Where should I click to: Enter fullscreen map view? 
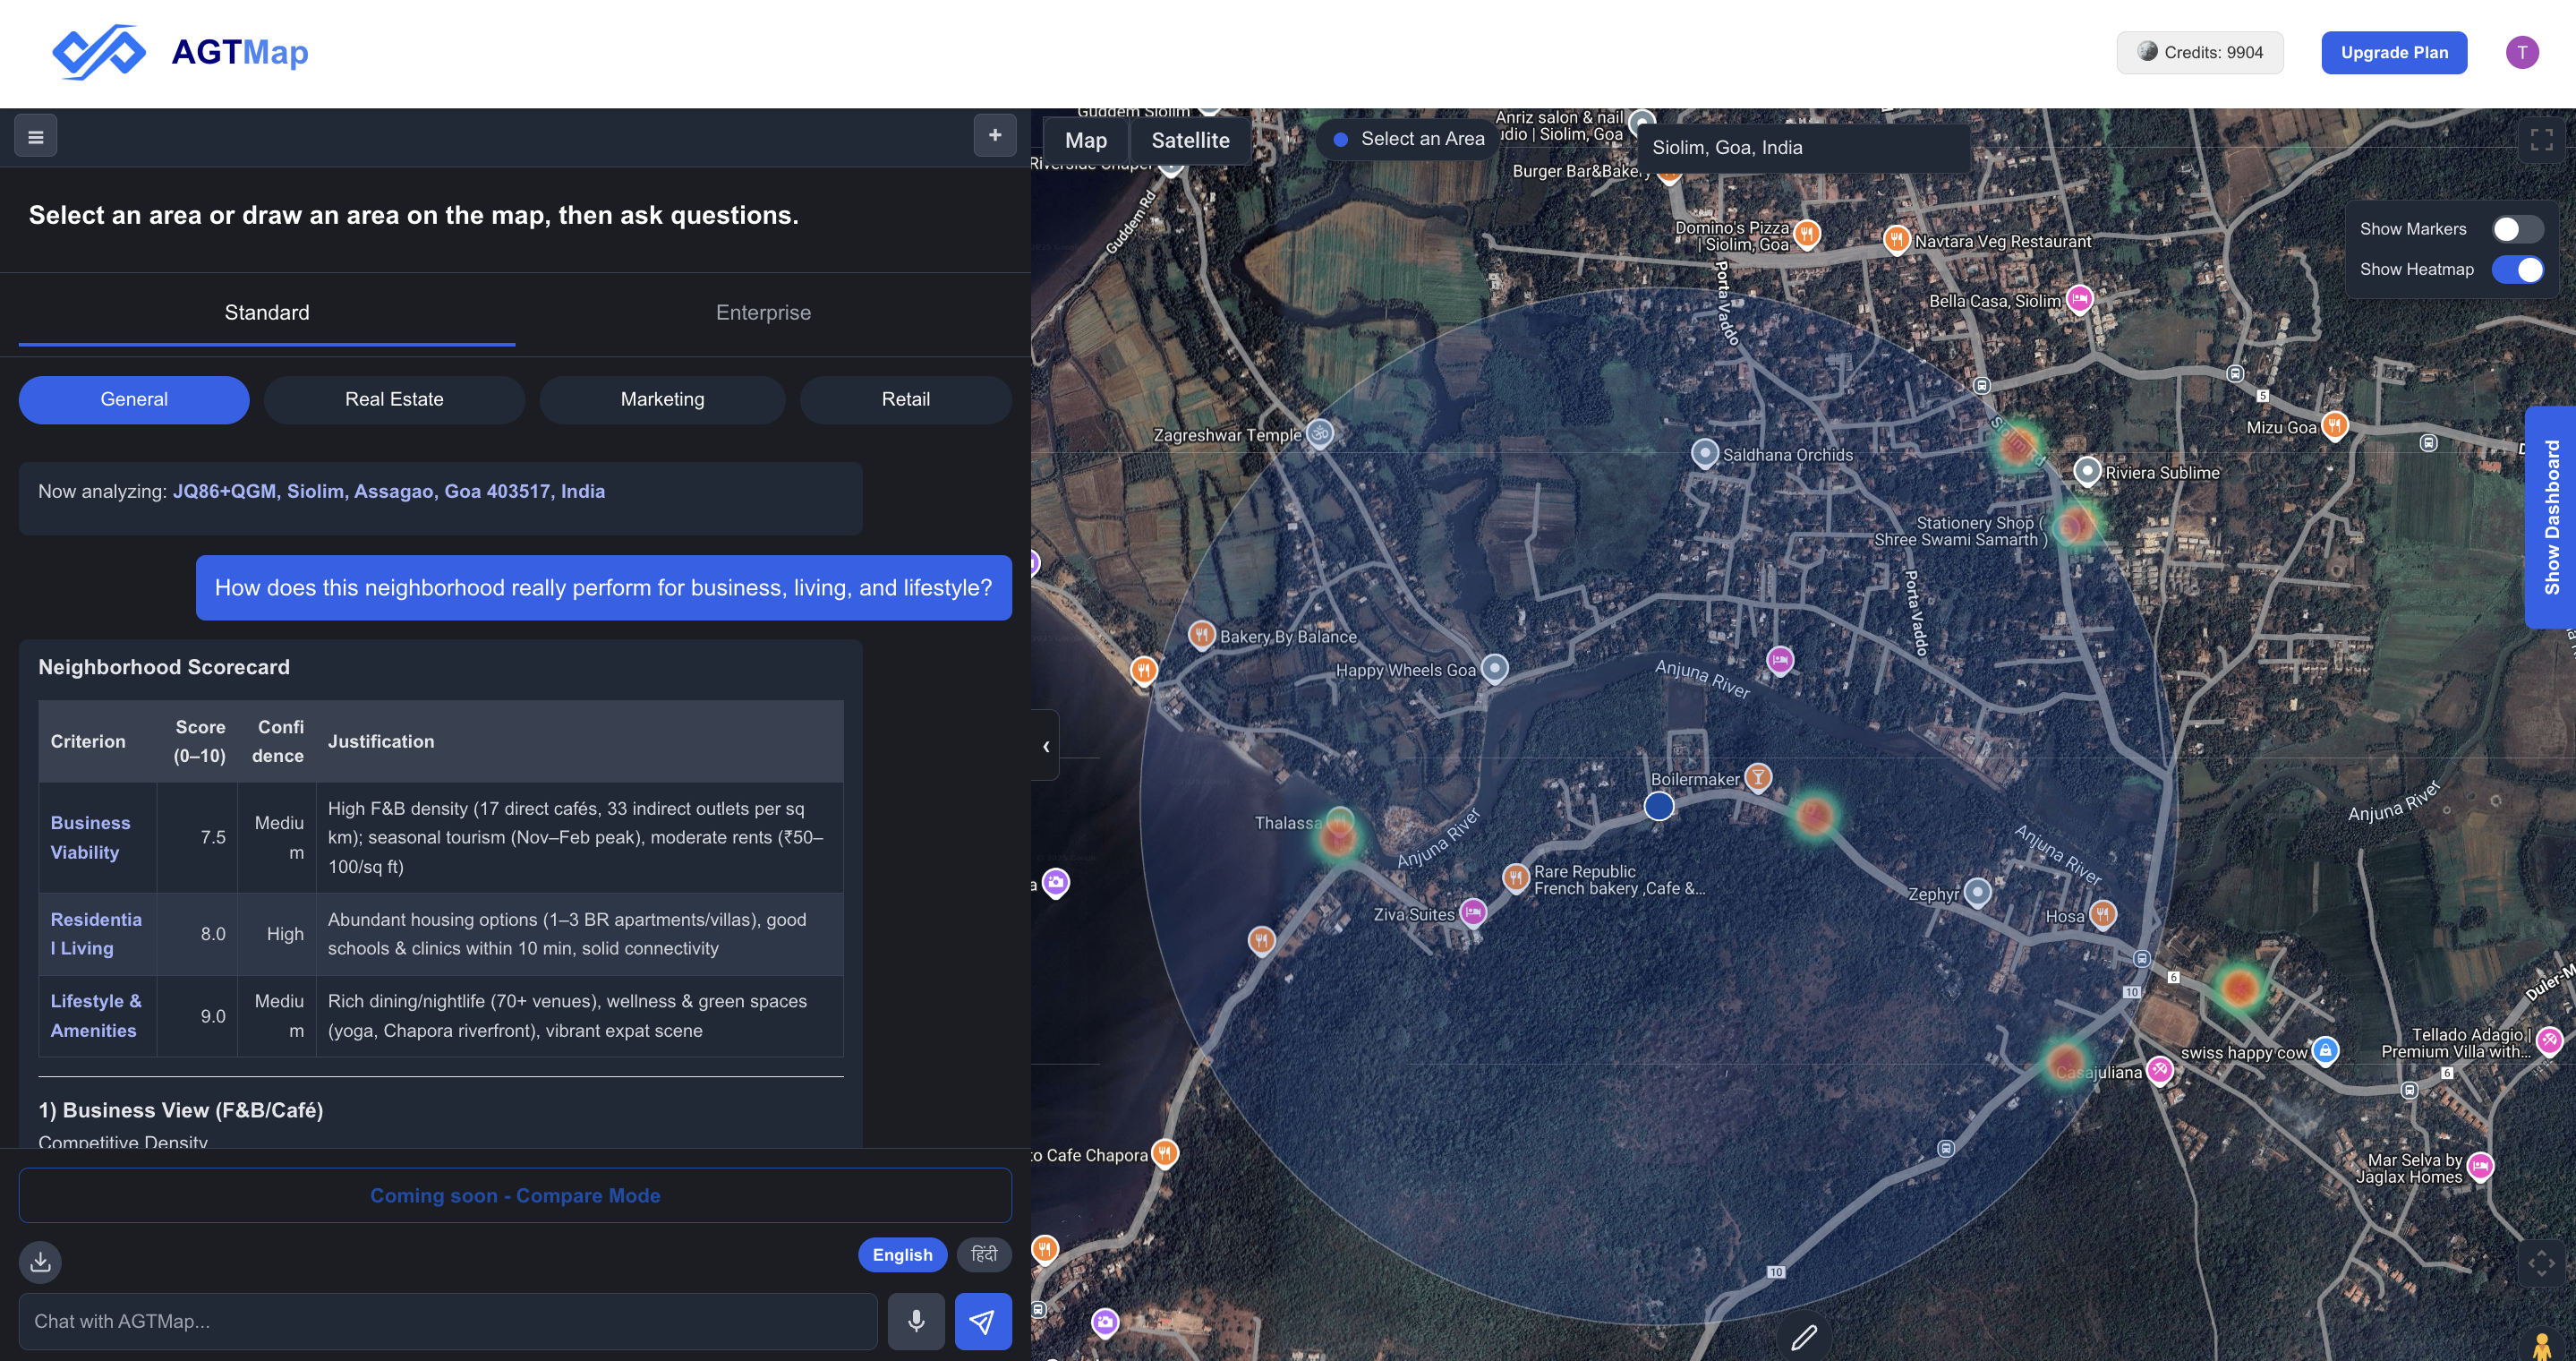2541,141
